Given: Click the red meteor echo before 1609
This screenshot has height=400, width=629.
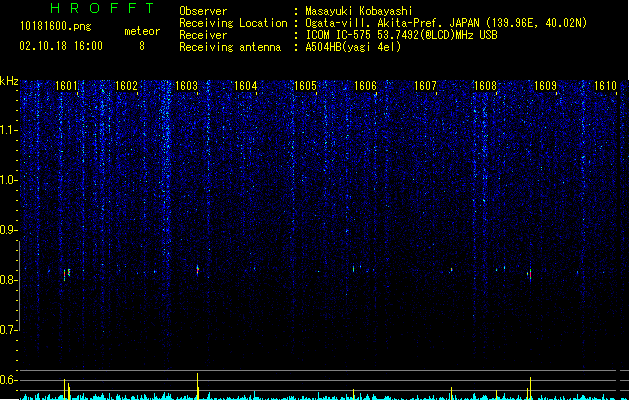Looking at the screenshot, I should coord(530,275).
